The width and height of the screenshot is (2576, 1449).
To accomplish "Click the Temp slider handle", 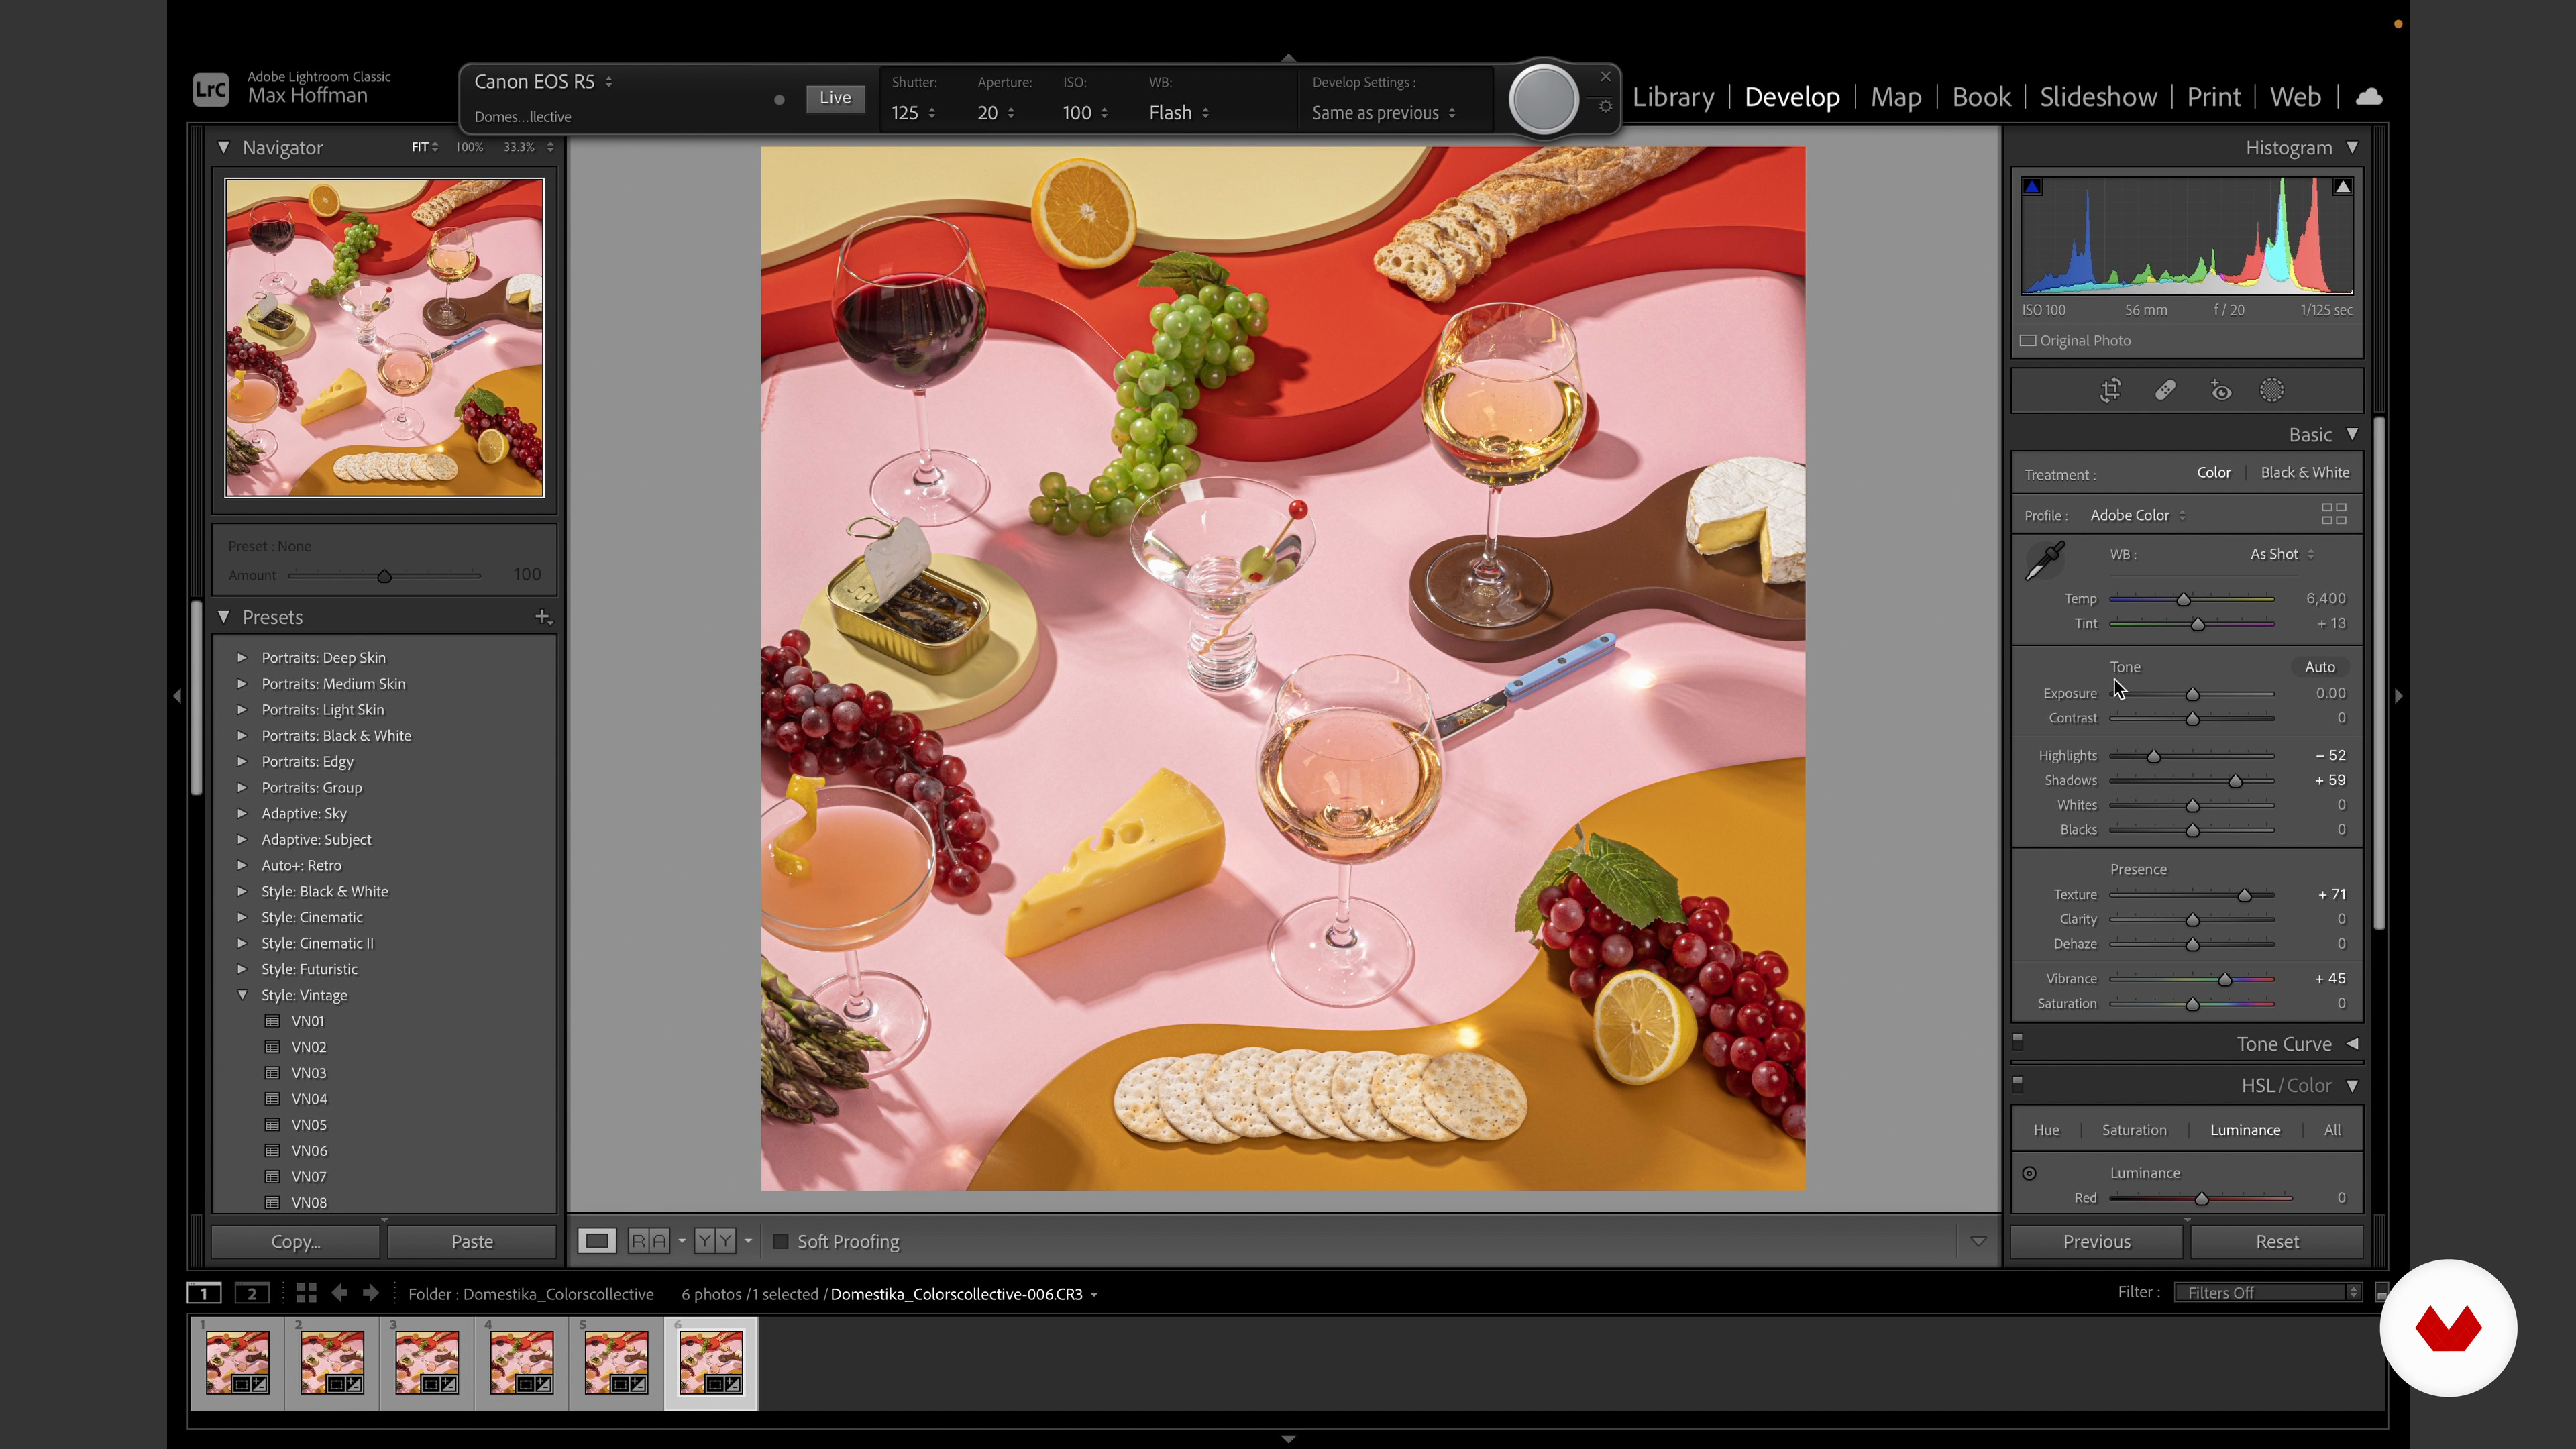I will click(x=2184, y=599).
